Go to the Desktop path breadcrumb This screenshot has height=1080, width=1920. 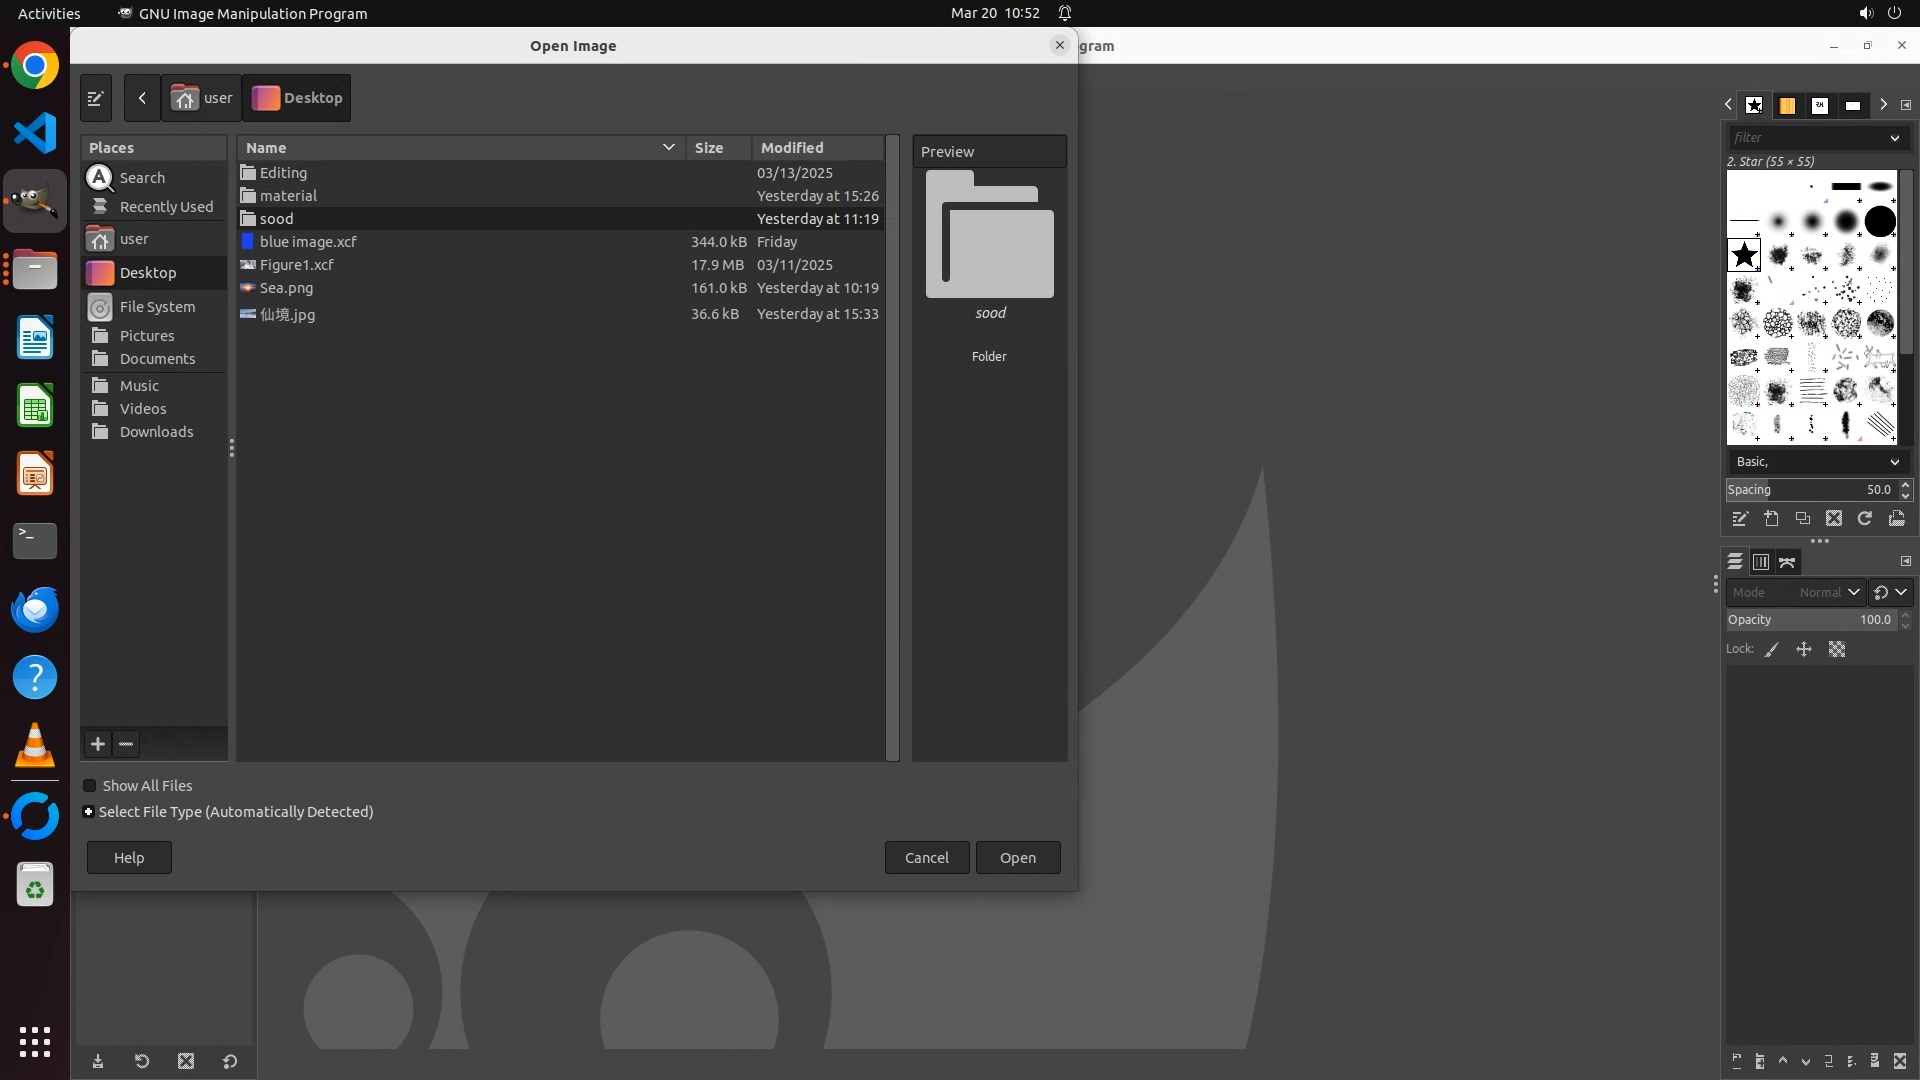[297, 98]
